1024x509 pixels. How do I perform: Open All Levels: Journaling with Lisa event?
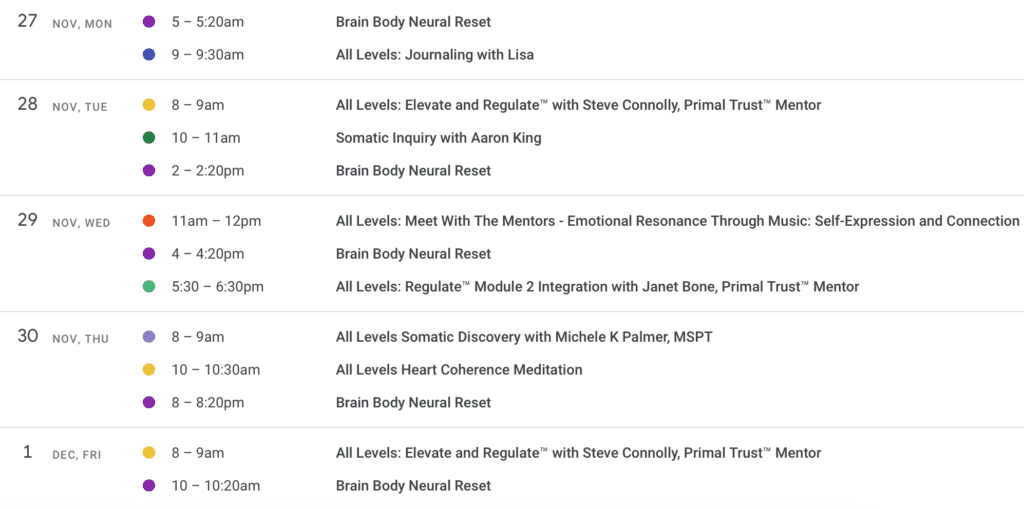pyautogui.click(x=434, y=55)
